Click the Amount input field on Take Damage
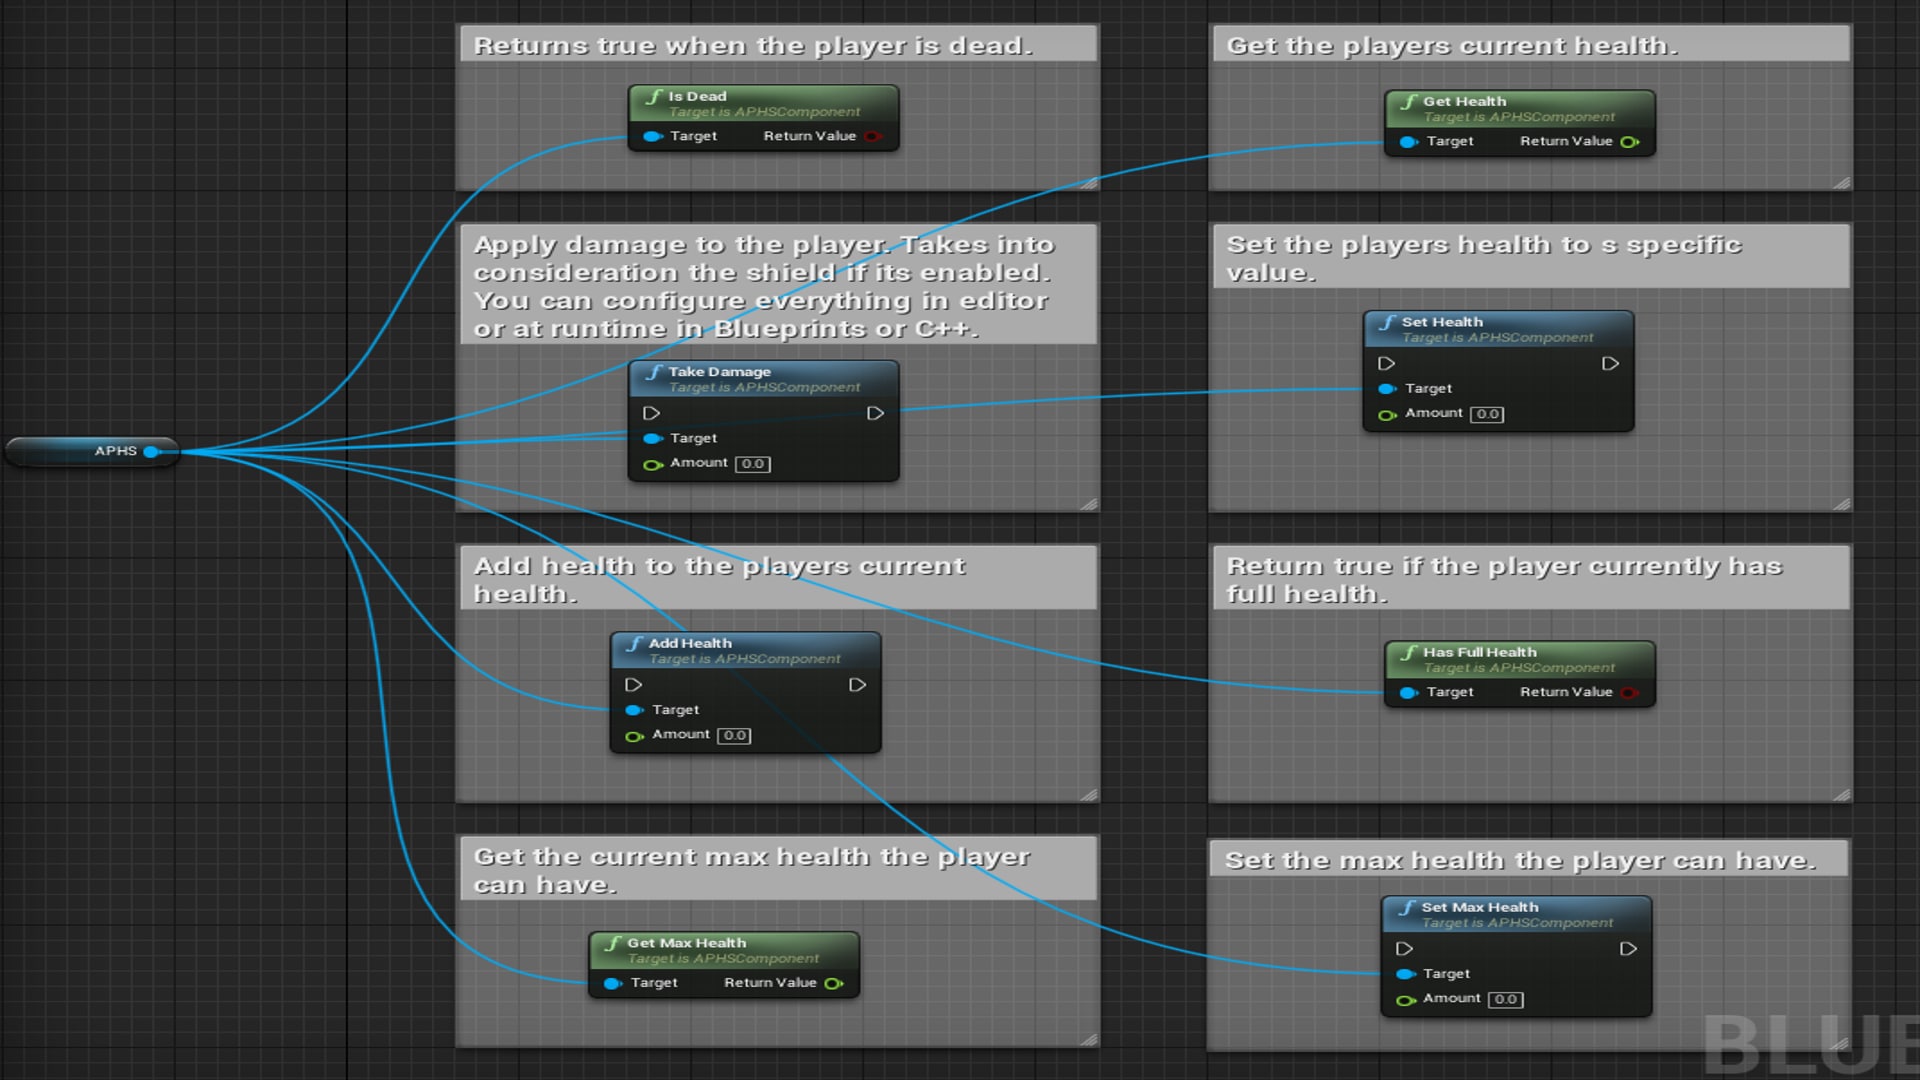Screen dimensions: 1920x1080 click(x=751, y=463)
